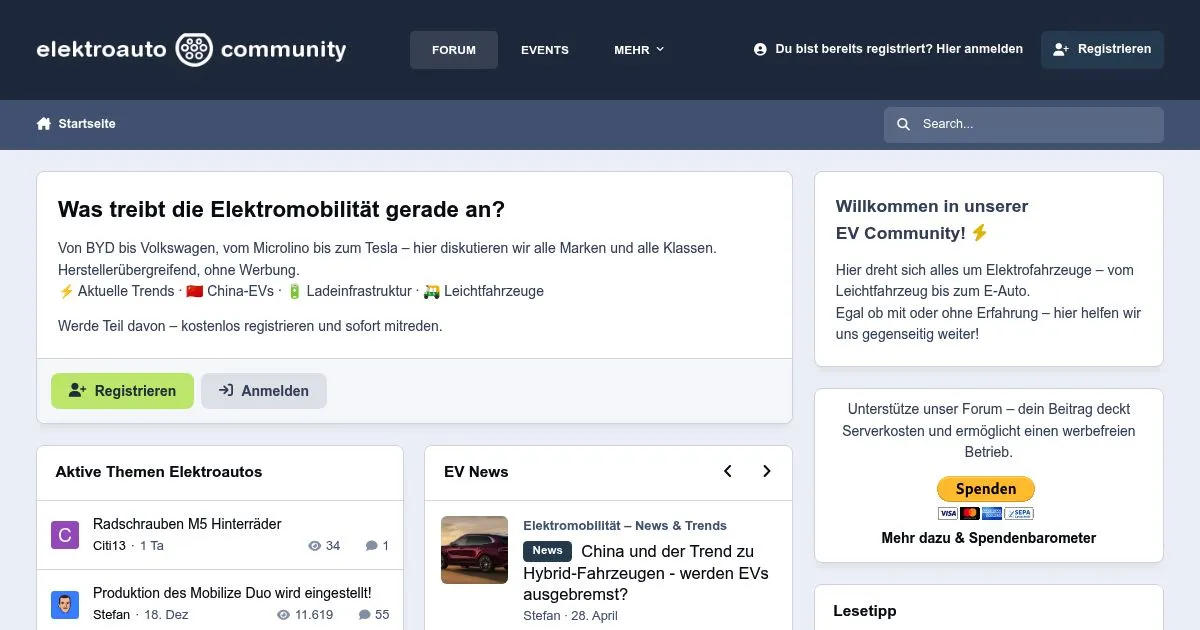This screenshot has width=1200, height=630.
Task: Open category 'Elektromobilität – News & Trends'
Action: tap(625, 526)
